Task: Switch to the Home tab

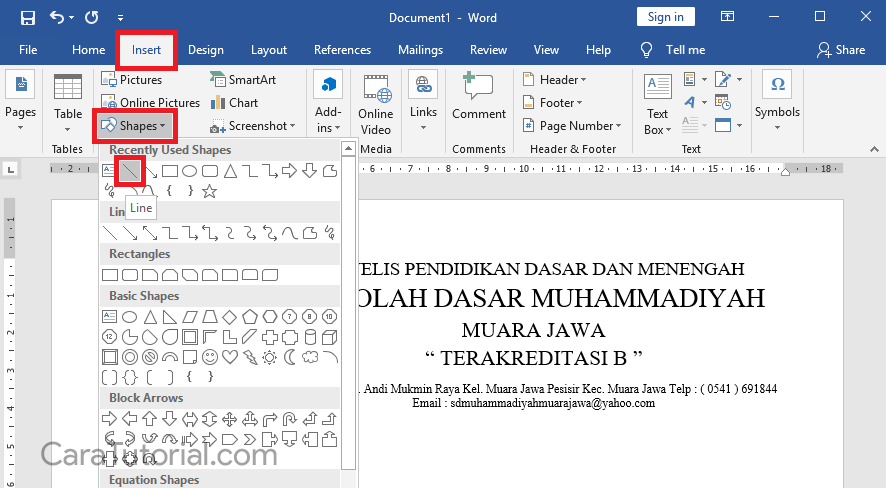Action: (89, 50)
